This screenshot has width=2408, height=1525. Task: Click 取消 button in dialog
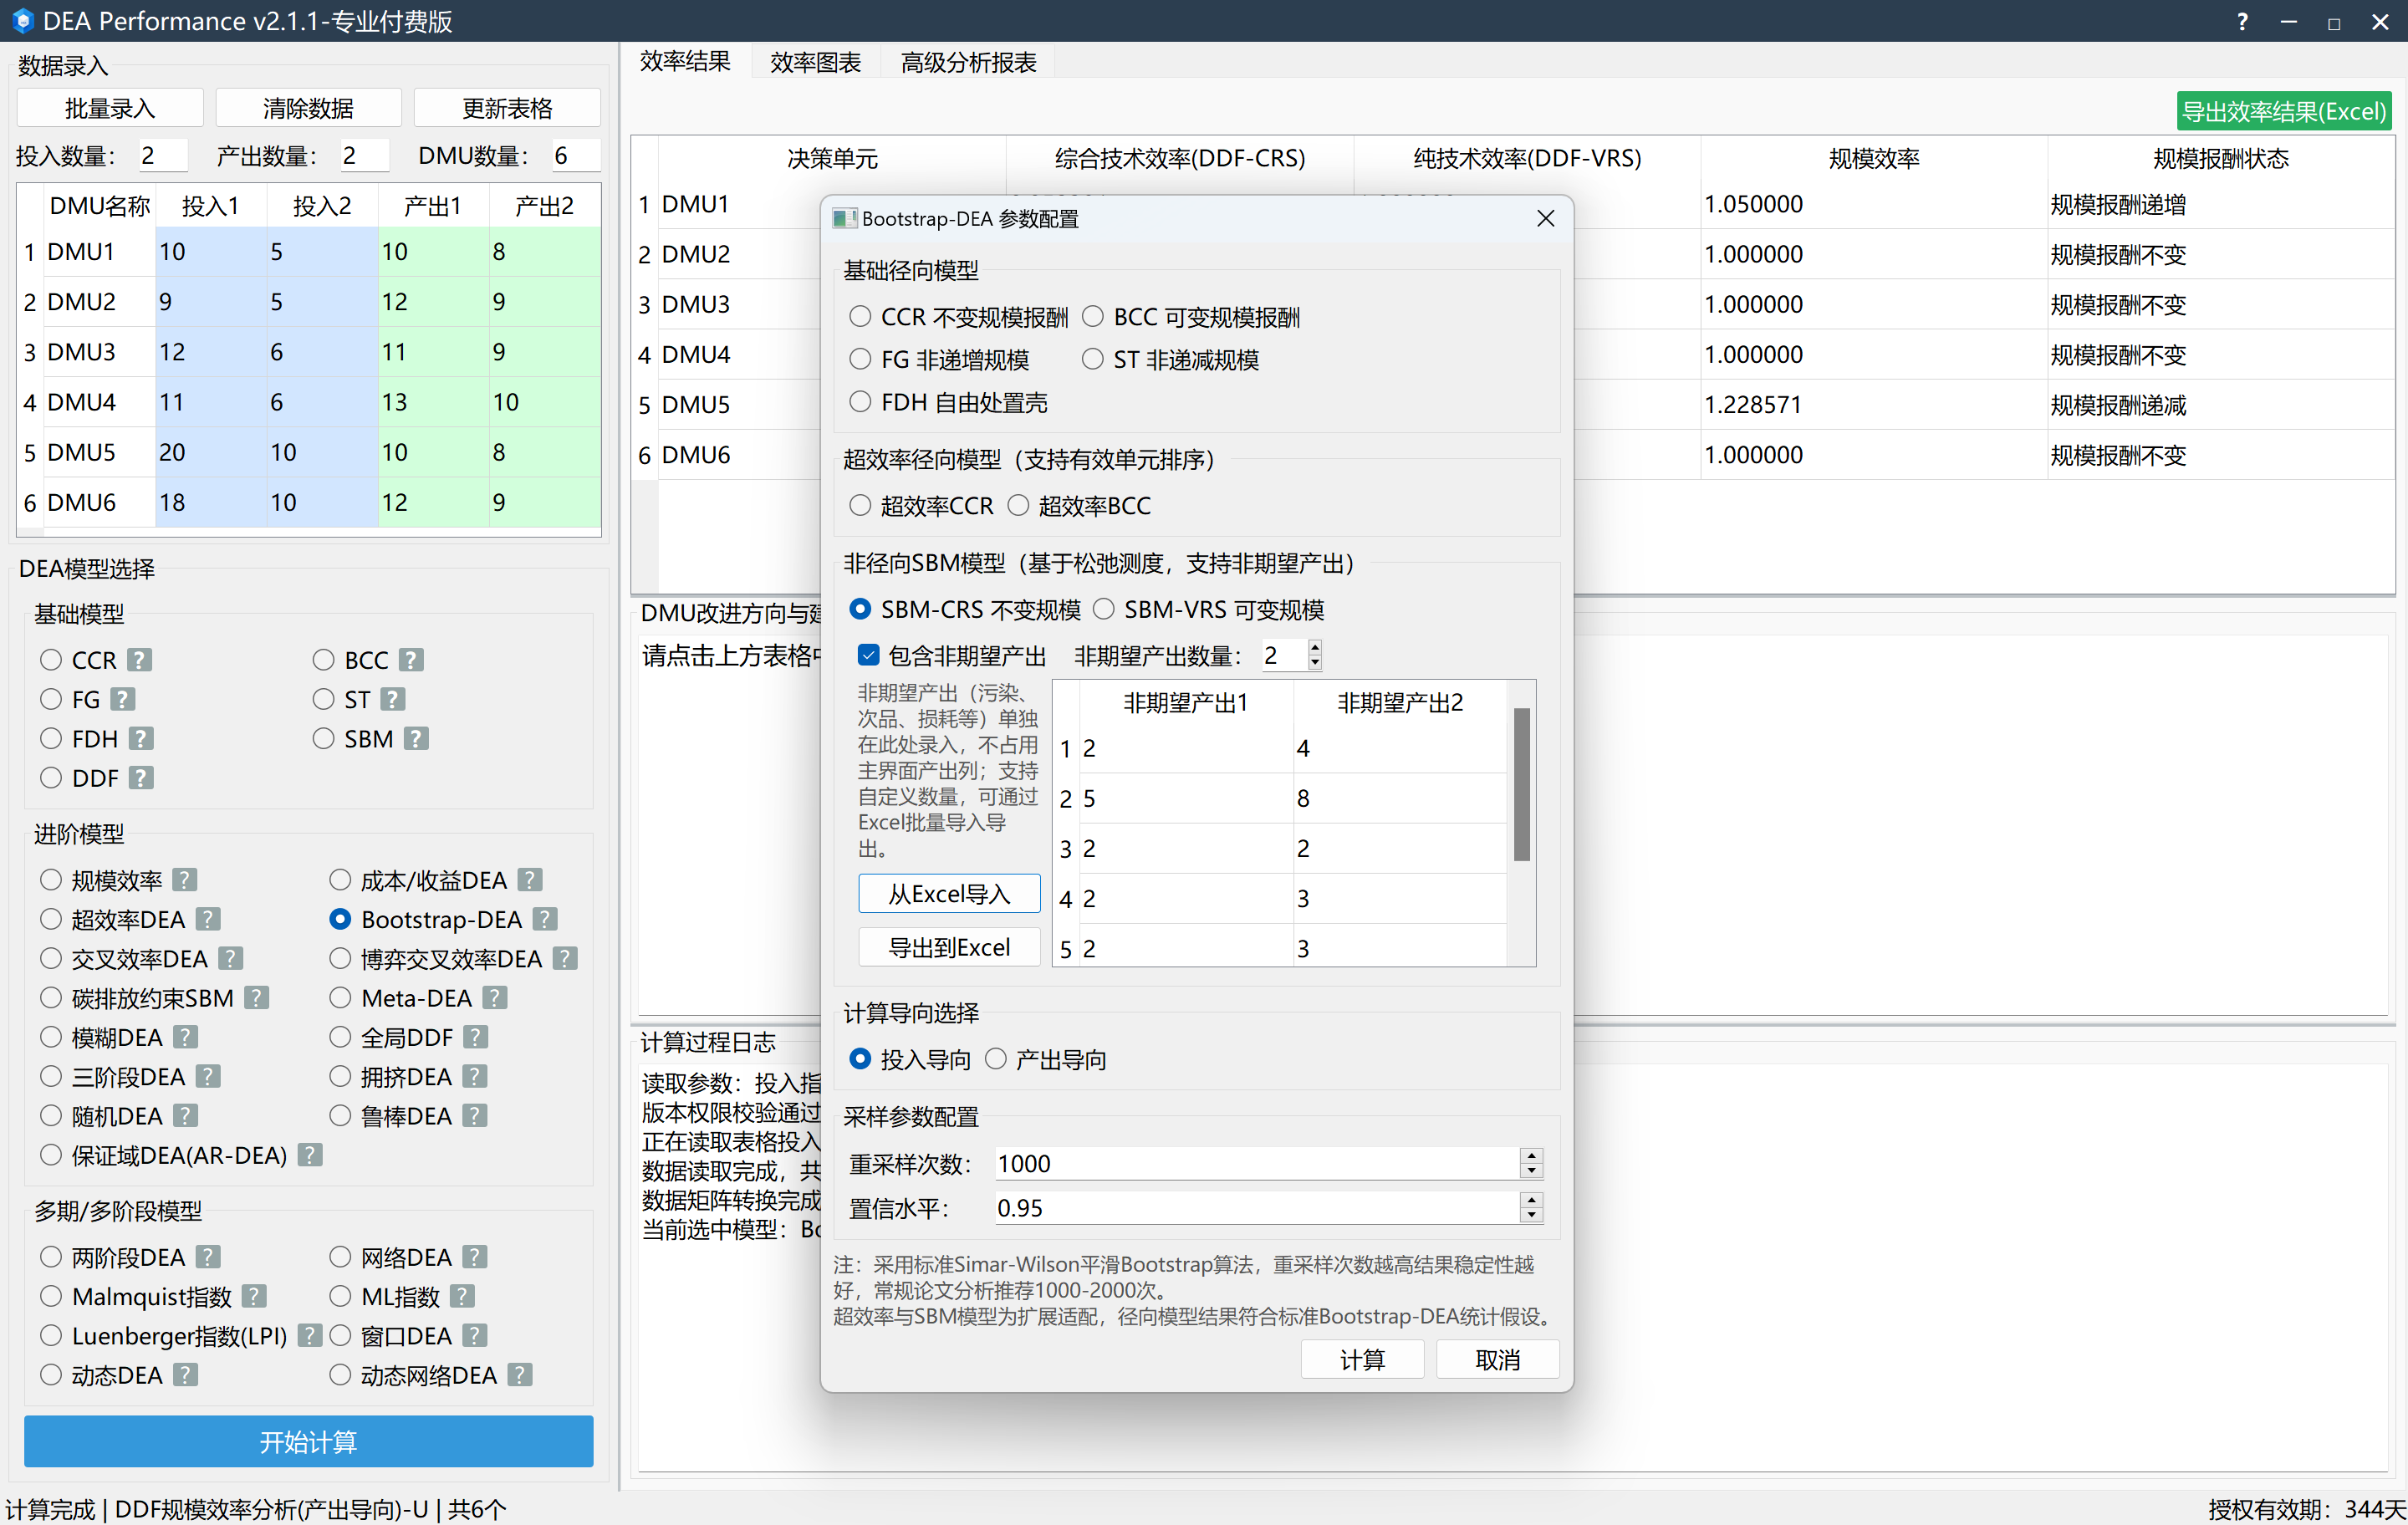[1497, 1359]
